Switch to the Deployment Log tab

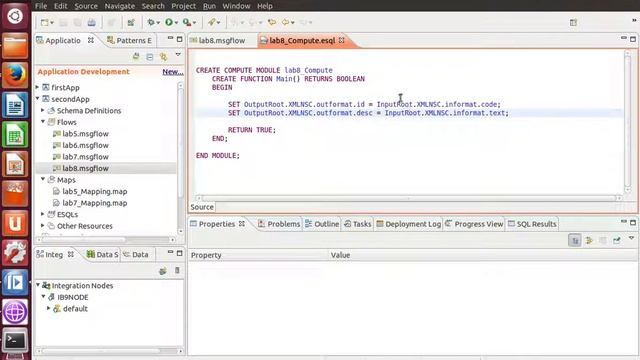click(409, 224)
